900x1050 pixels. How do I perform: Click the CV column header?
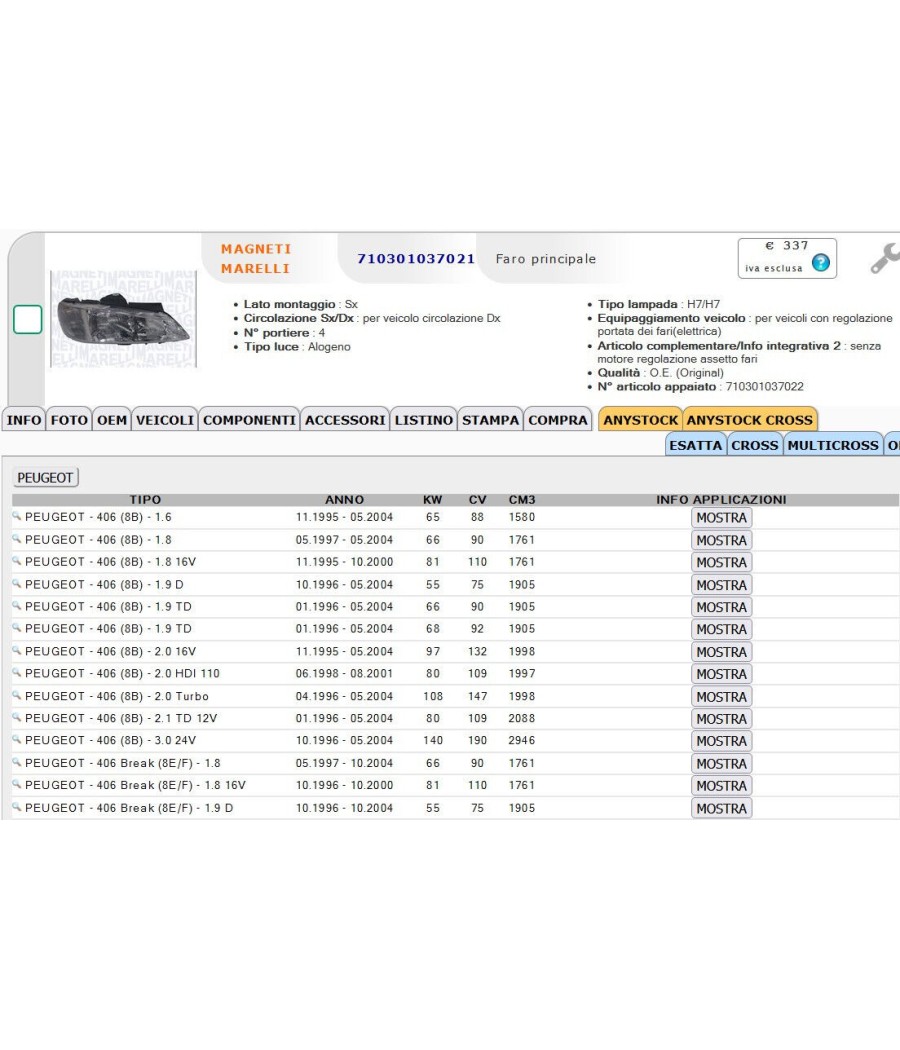(477, 500)
